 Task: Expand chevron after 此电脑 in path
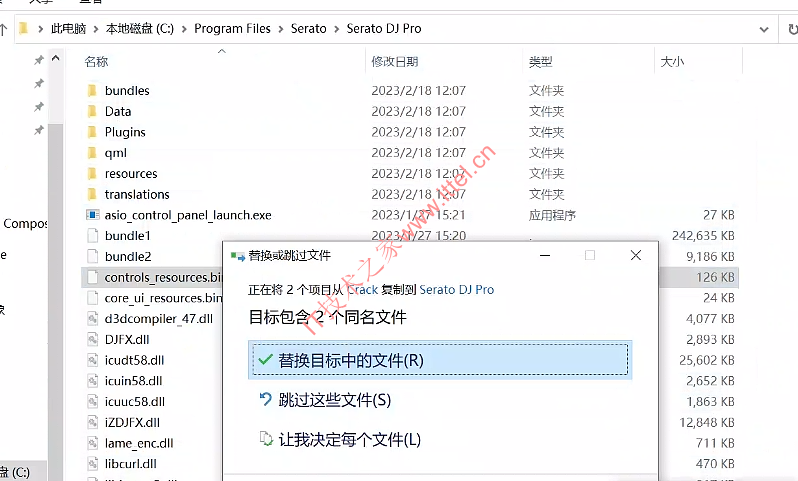[96, 29]
